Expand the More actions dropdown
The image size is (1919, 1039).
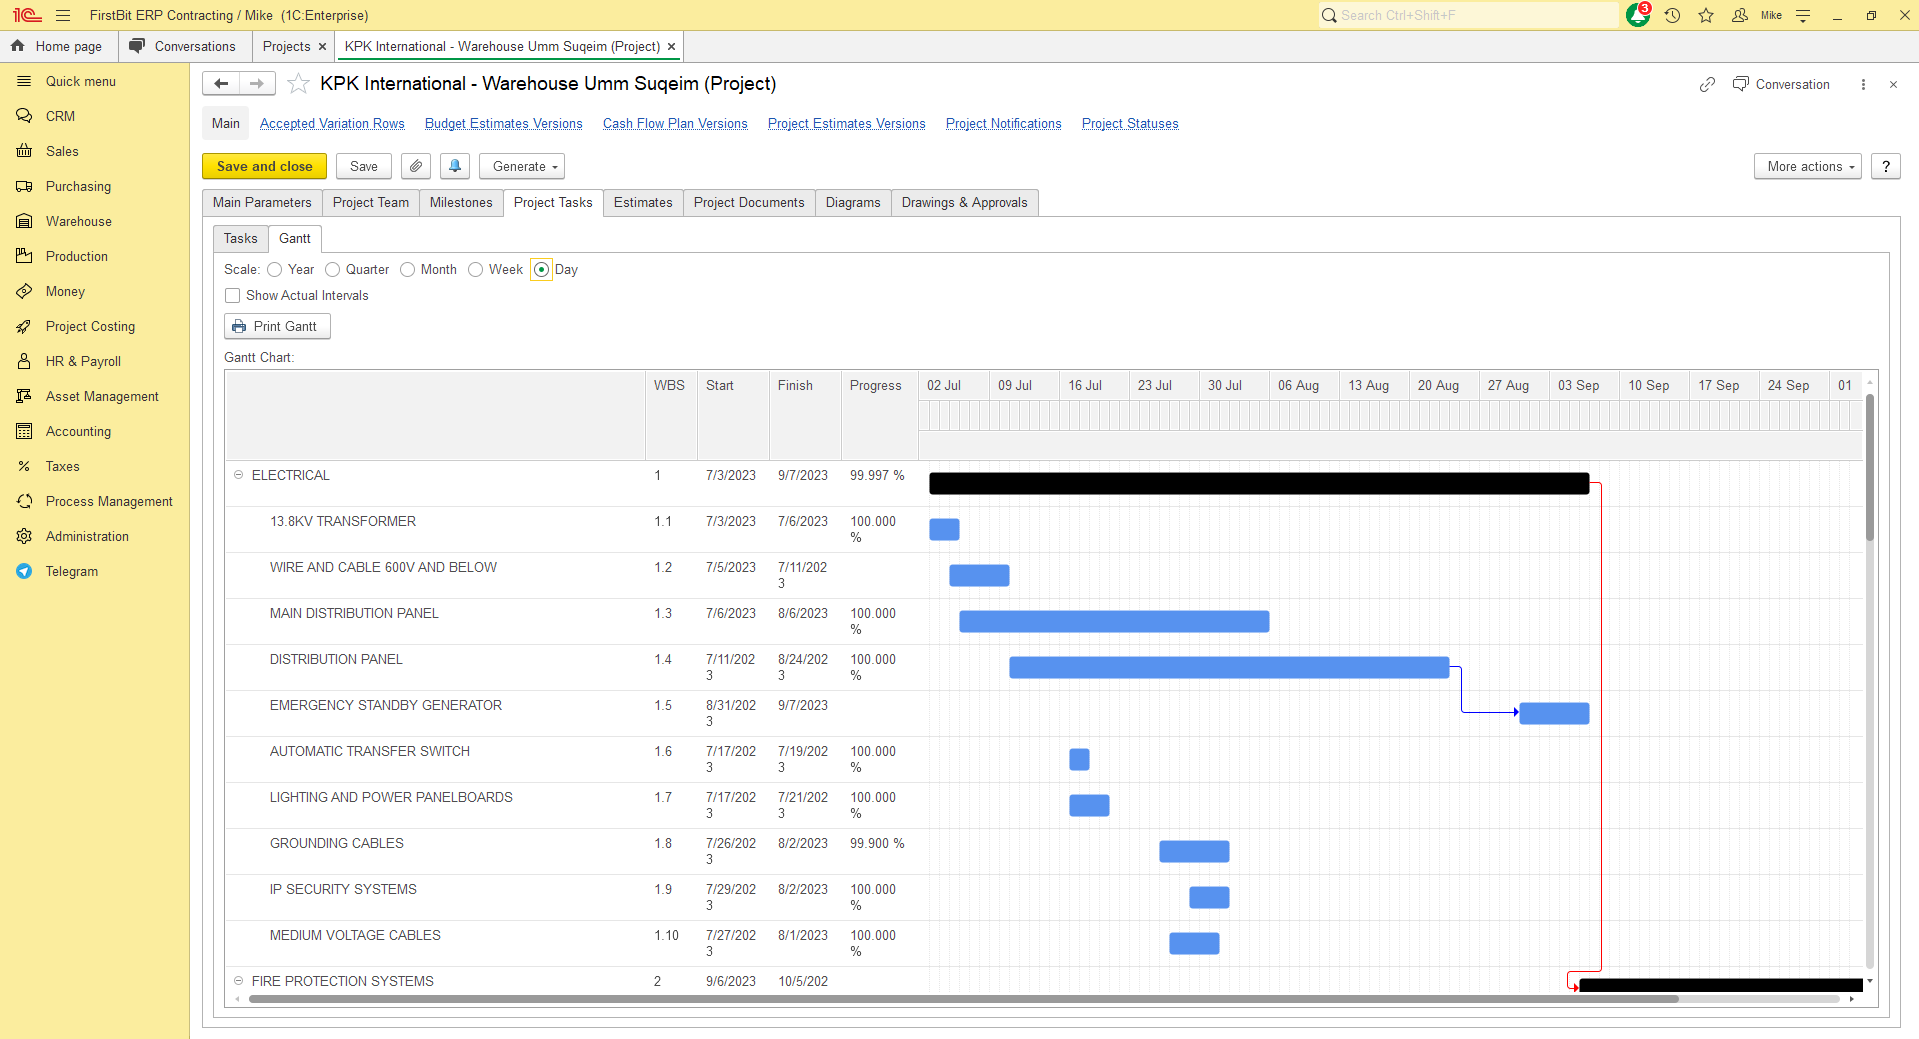(x=1807, y=166)
